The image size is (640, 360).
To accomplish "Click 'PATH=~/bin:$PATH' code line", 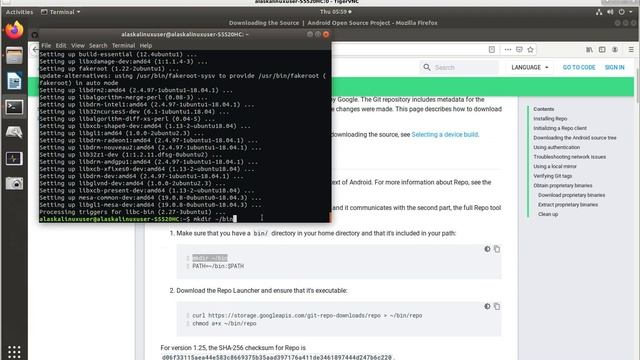I will tap(218, 266).
